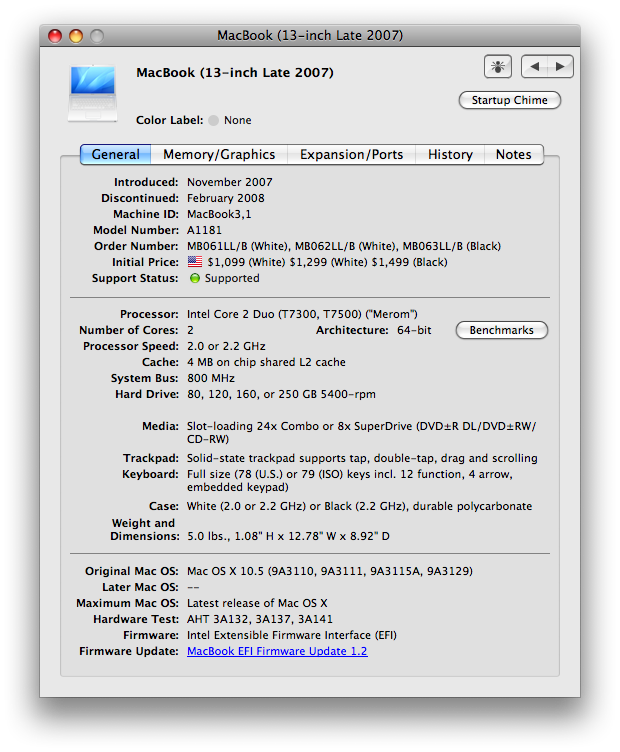Image resolution: width=620 pixels, height=752 pixels.
Task: Click the window title MacBook (13-inch Late 2007)
Action: pyautogui.click(x=310, y=35)
